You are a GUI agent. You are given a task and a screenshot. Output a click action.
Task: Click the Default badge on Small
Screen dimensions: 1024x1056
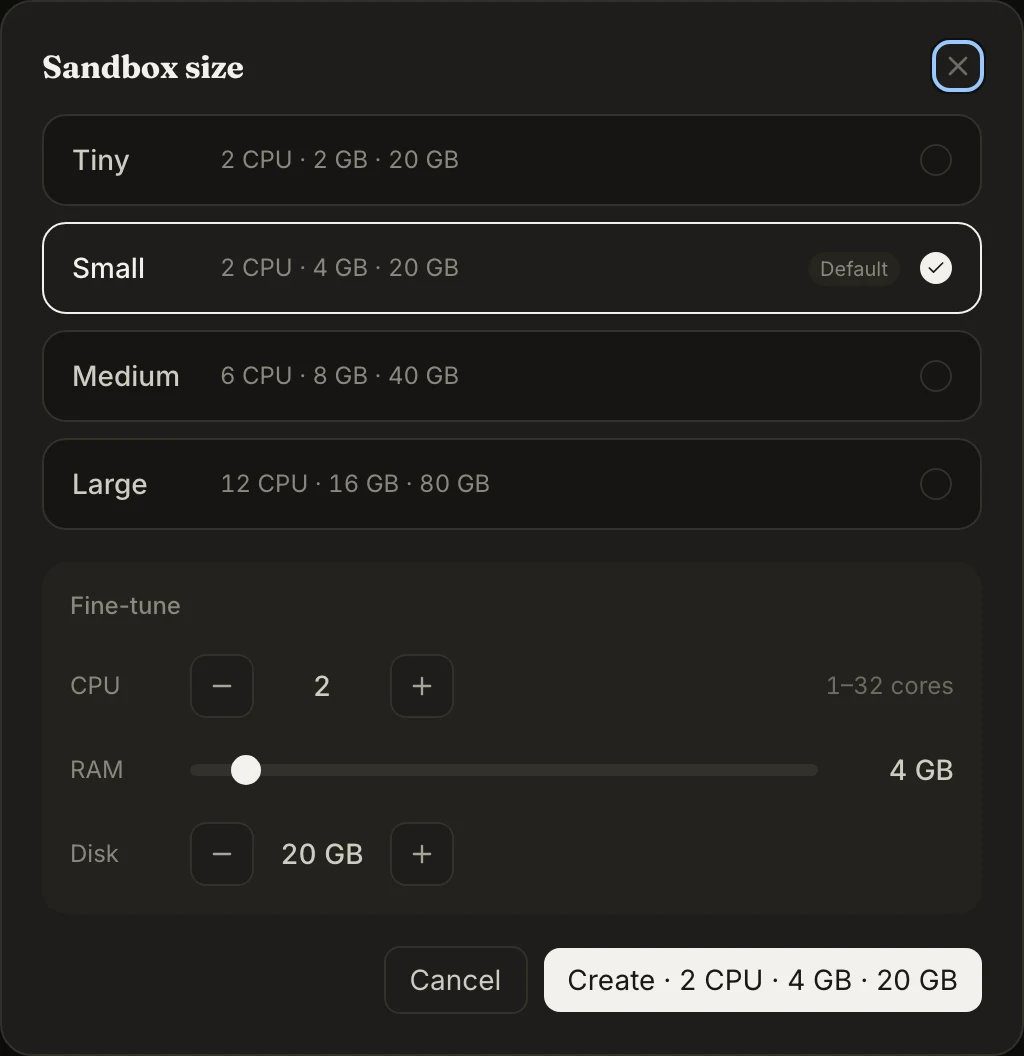[x=854, y=269]
